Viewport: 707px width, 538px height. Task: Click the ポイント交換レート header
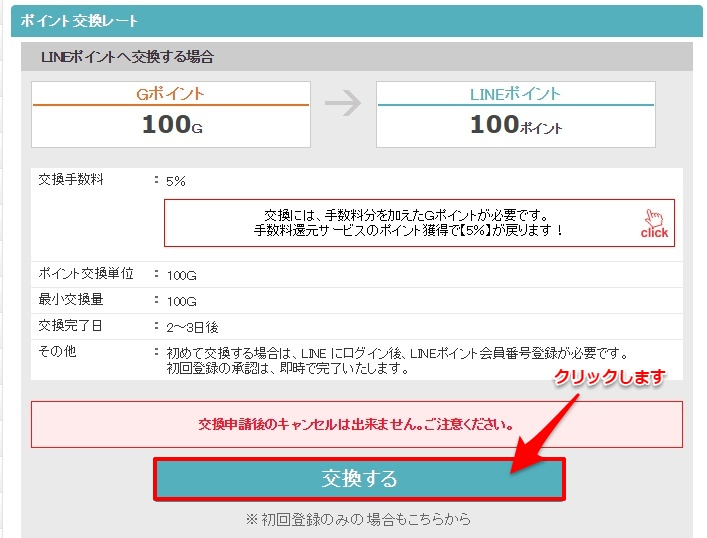(x=79, y=21)
